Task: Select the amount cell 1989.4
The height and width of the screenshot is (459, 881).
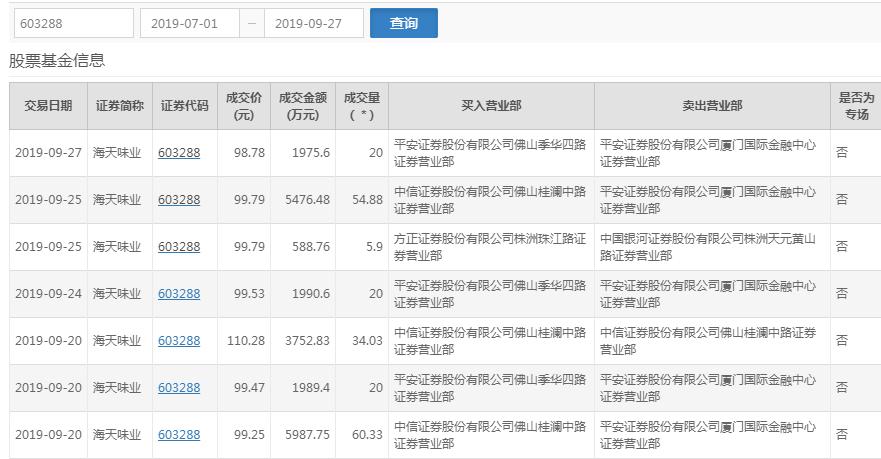Action: (x=303, y=388)
